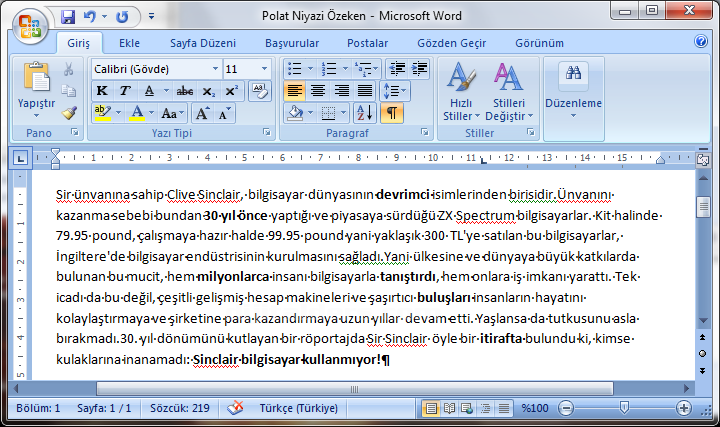The image size is (720, 427).
Task: Open the Düzenleme editing group
Action: (x=574, y=92)
